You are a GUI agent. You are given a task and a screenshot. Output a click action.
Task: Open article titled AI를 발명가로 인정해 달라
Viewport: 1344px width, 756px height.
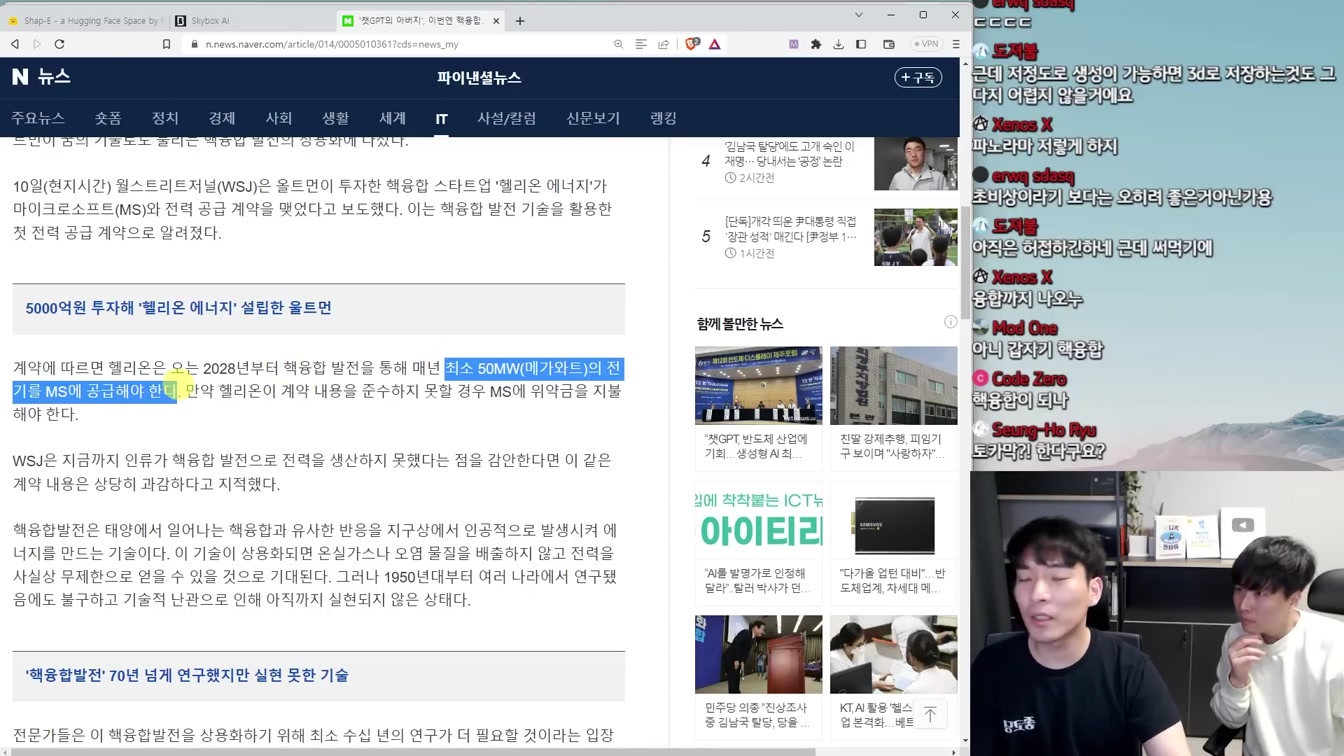click(x=757, y=581)
